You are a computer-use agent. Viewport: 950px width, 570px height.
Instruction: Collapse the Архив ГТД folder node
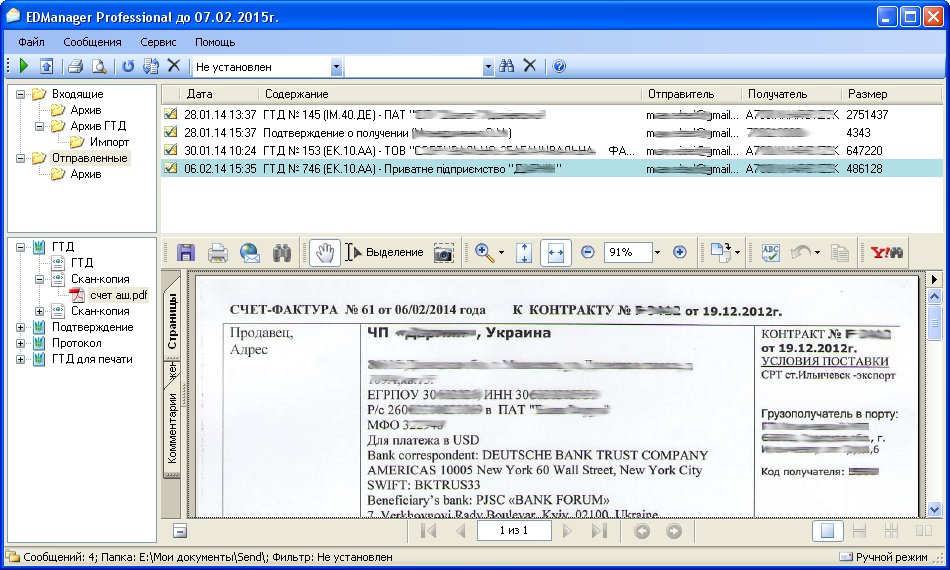pos(39,127)
